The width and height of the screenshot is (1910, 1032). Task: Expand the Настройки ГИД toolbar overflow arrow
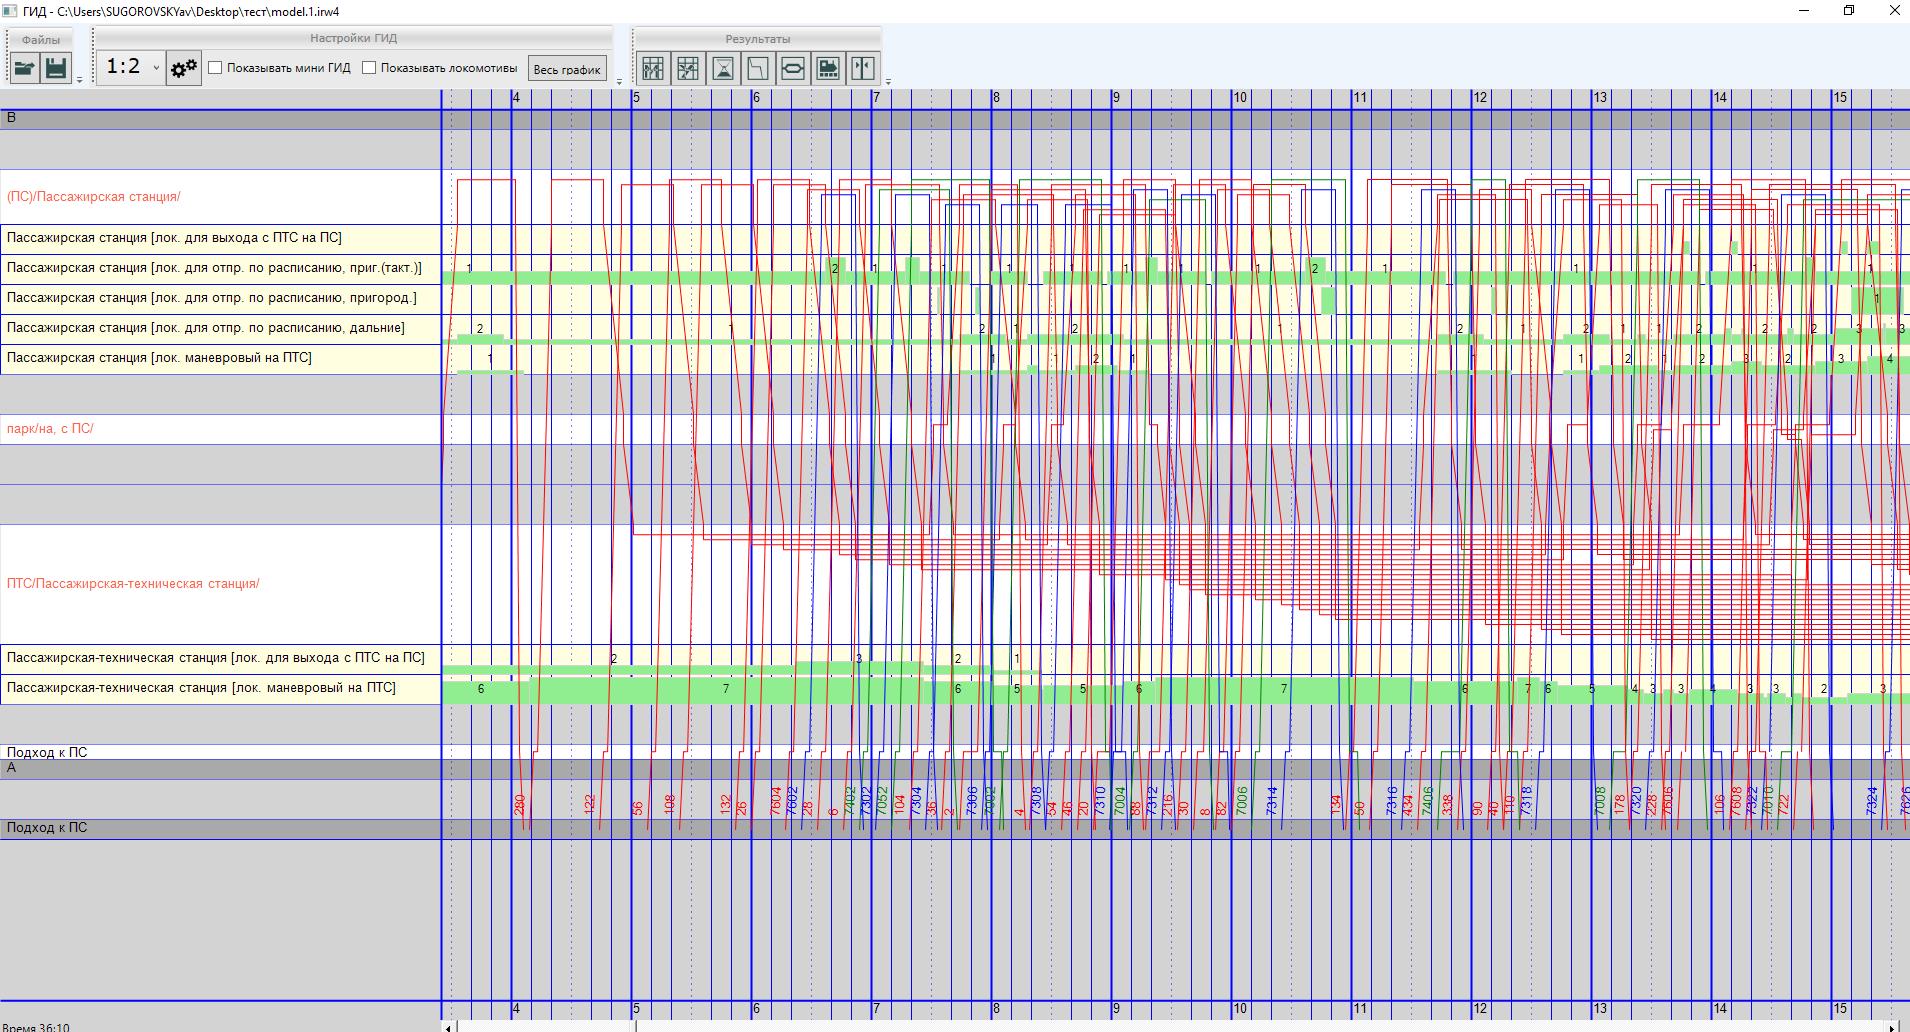click(619, 81)
